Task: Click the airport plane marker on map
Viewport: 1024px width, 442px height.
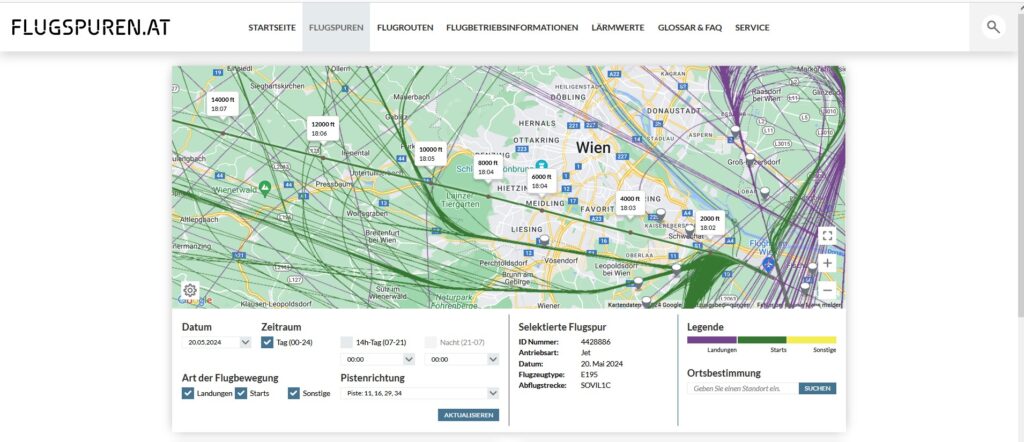Action: [769, 265]
